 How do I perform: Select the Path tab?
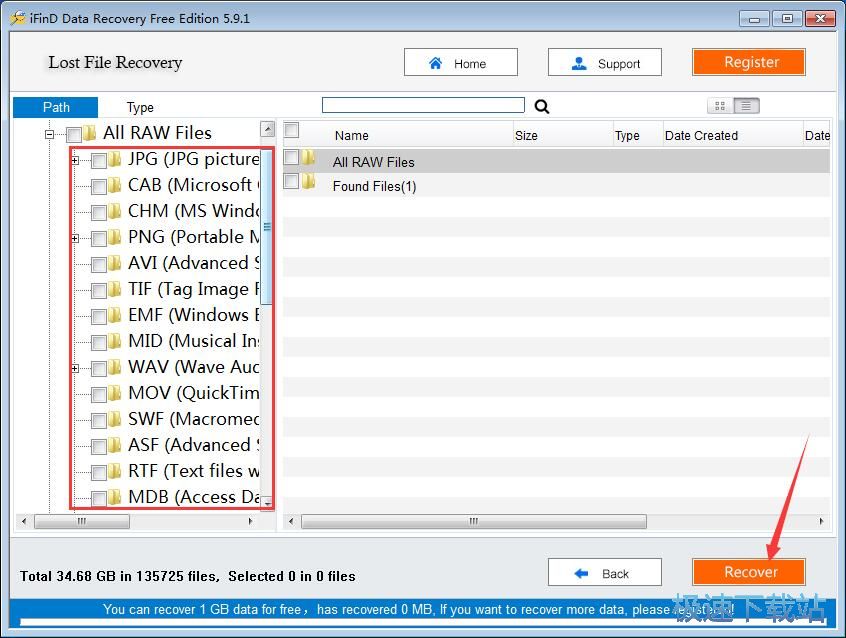click(x=56, y=108)
